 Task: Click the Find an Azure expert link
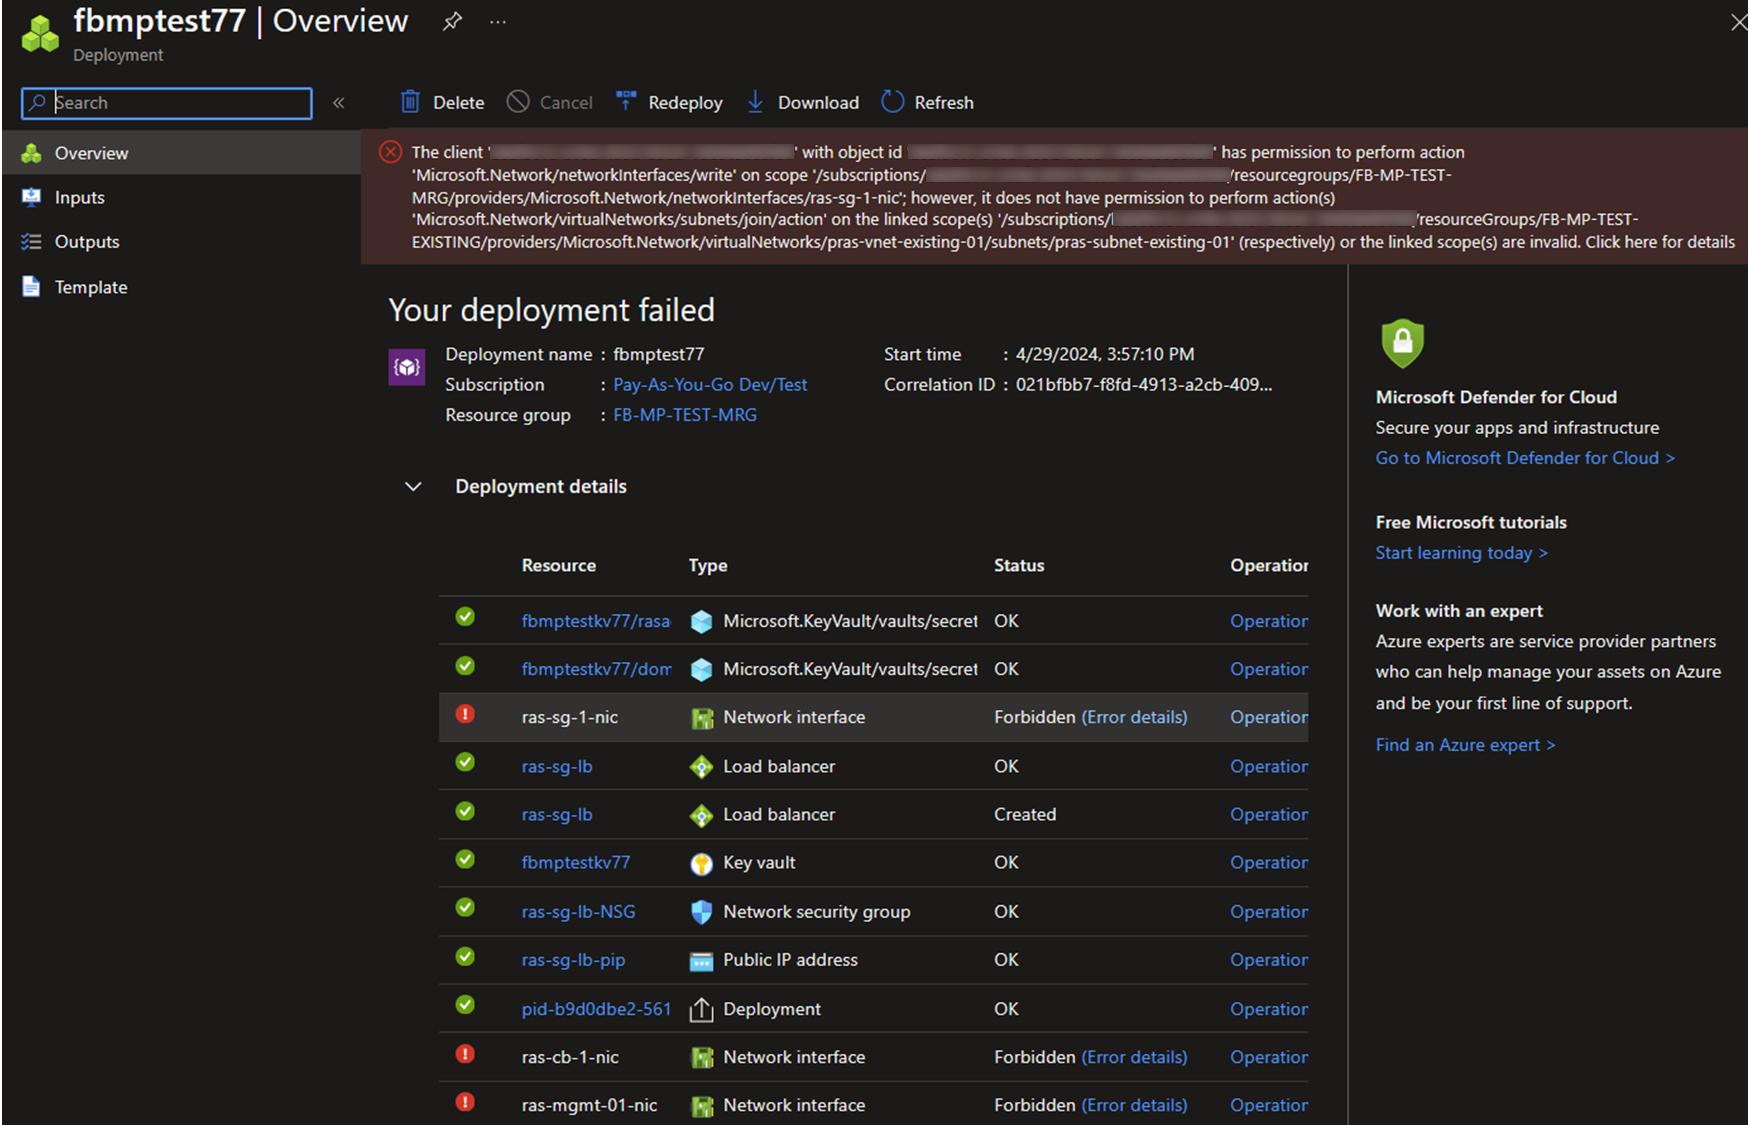(1465, 745)
